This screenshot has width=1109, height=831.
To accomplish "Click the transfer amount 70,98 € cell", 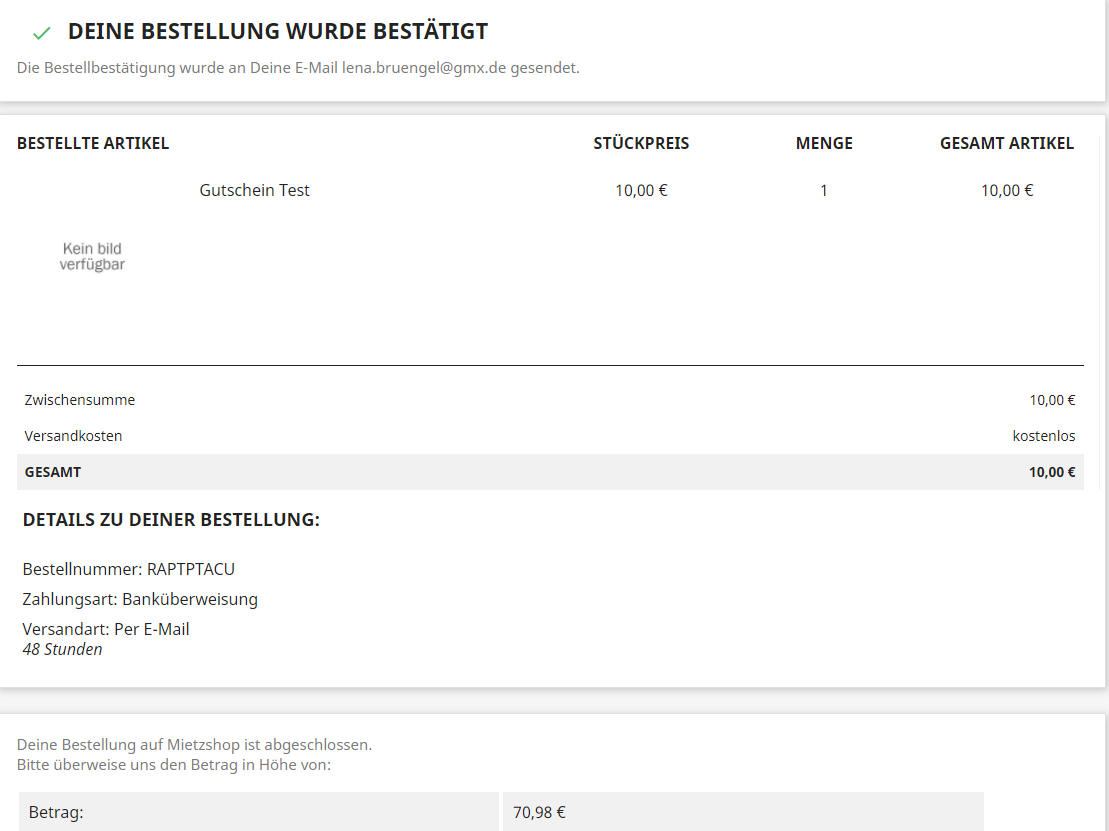I will pyautogui.click(x=743, y=812).
